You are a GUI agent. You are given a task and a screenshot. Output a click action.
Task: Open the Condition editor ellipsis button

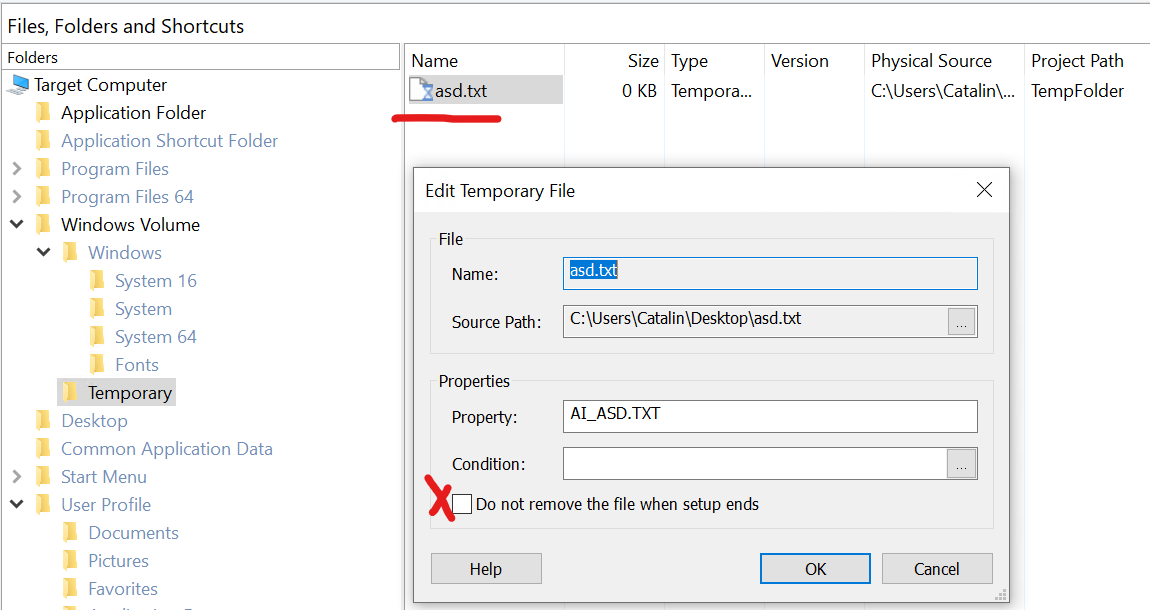pyautogui.click(x=961, y=464)
